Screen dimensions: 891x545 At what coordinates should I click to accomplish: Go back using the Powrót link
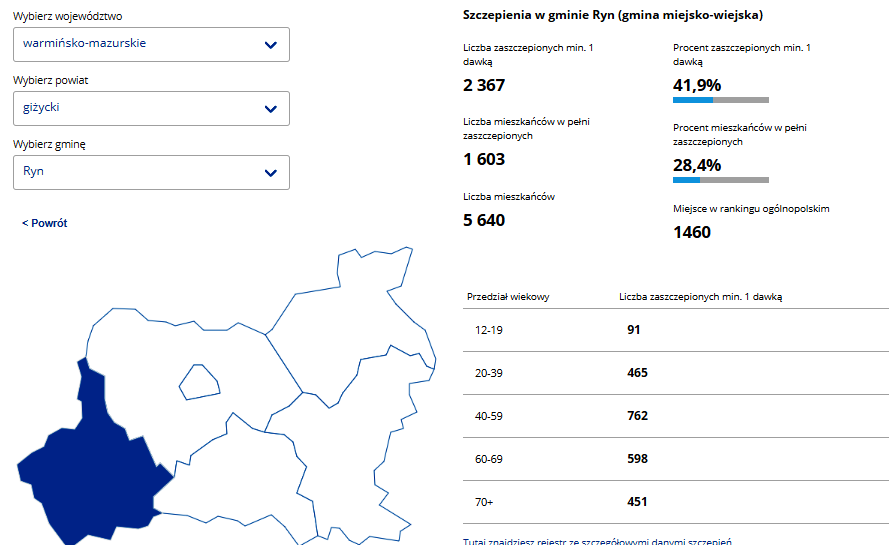45,223
